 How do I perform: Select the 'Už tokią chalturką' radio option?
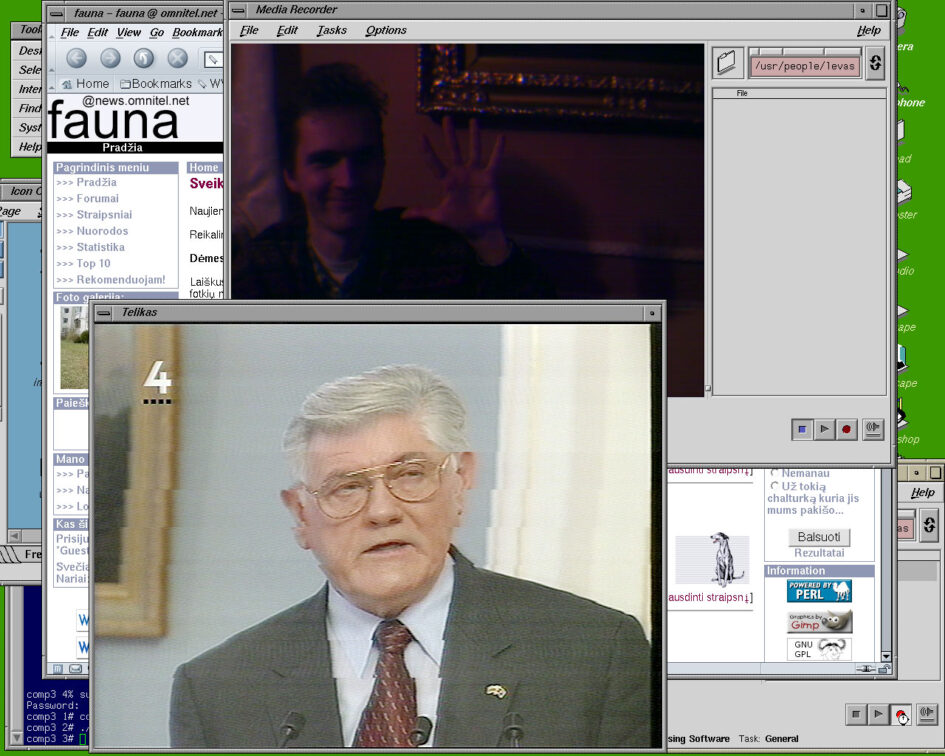click(x=775, y=486)
